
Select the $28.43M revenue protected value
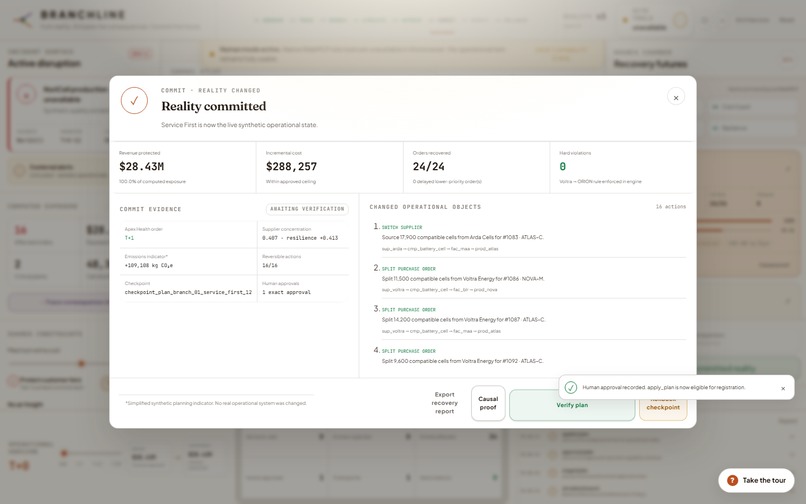pyautogui.click(x=141, y=167)
